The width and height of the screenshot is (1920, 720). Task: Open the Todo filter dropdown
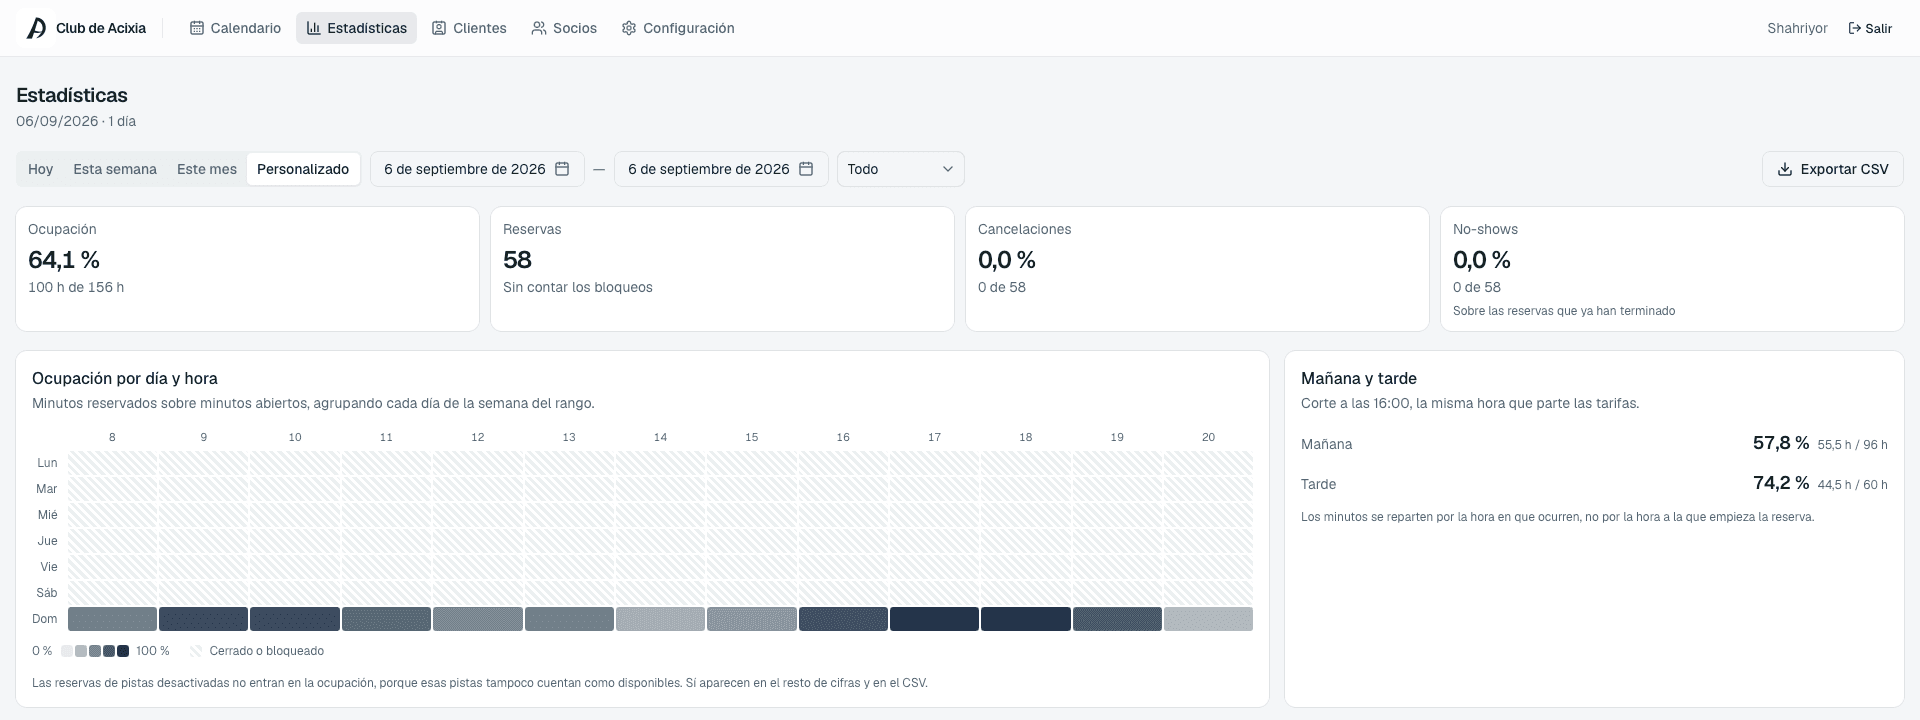901,169
